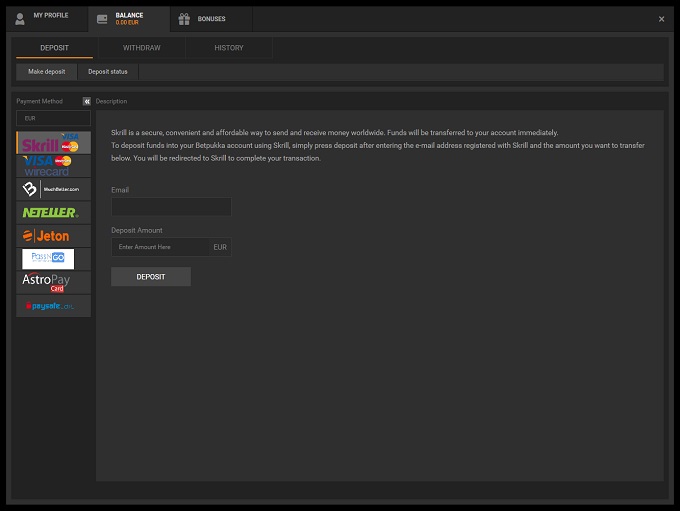Viewport: 680px width, 511px height.
Task: Pick Neteller as payment method
Action: (x=53, y=212)
